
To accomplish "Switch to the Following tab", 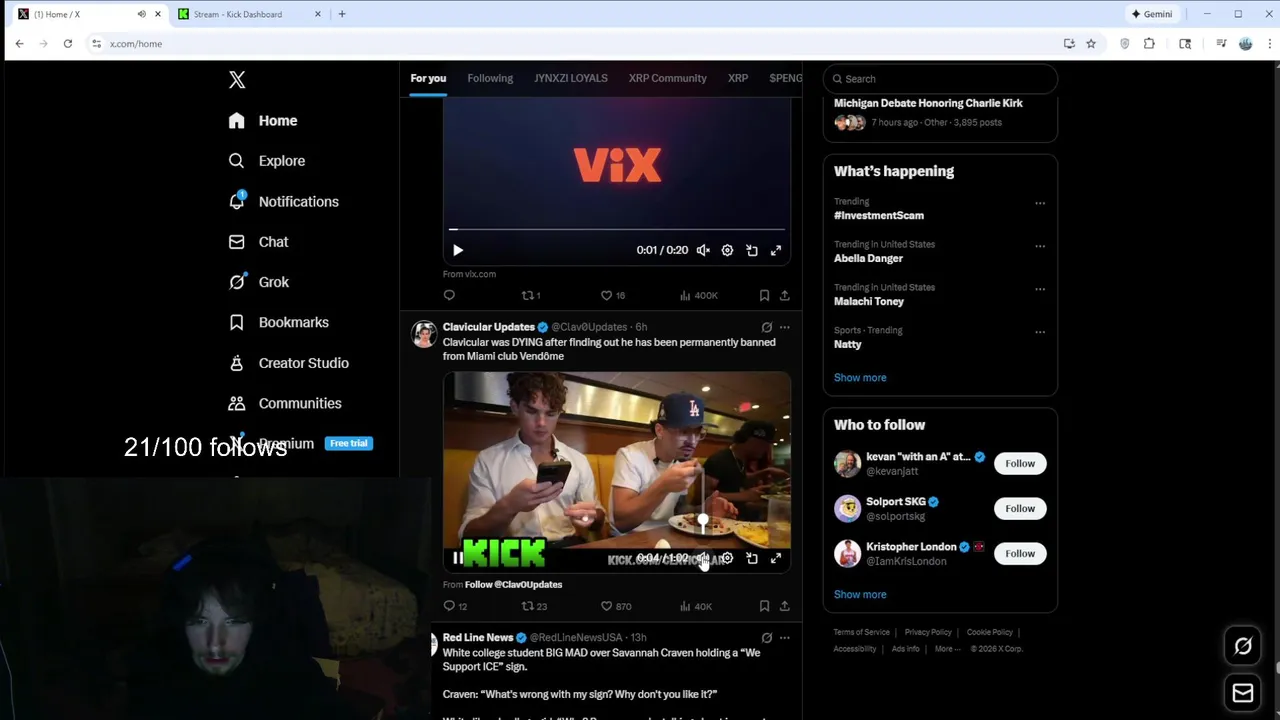I will tap(490, 78).
